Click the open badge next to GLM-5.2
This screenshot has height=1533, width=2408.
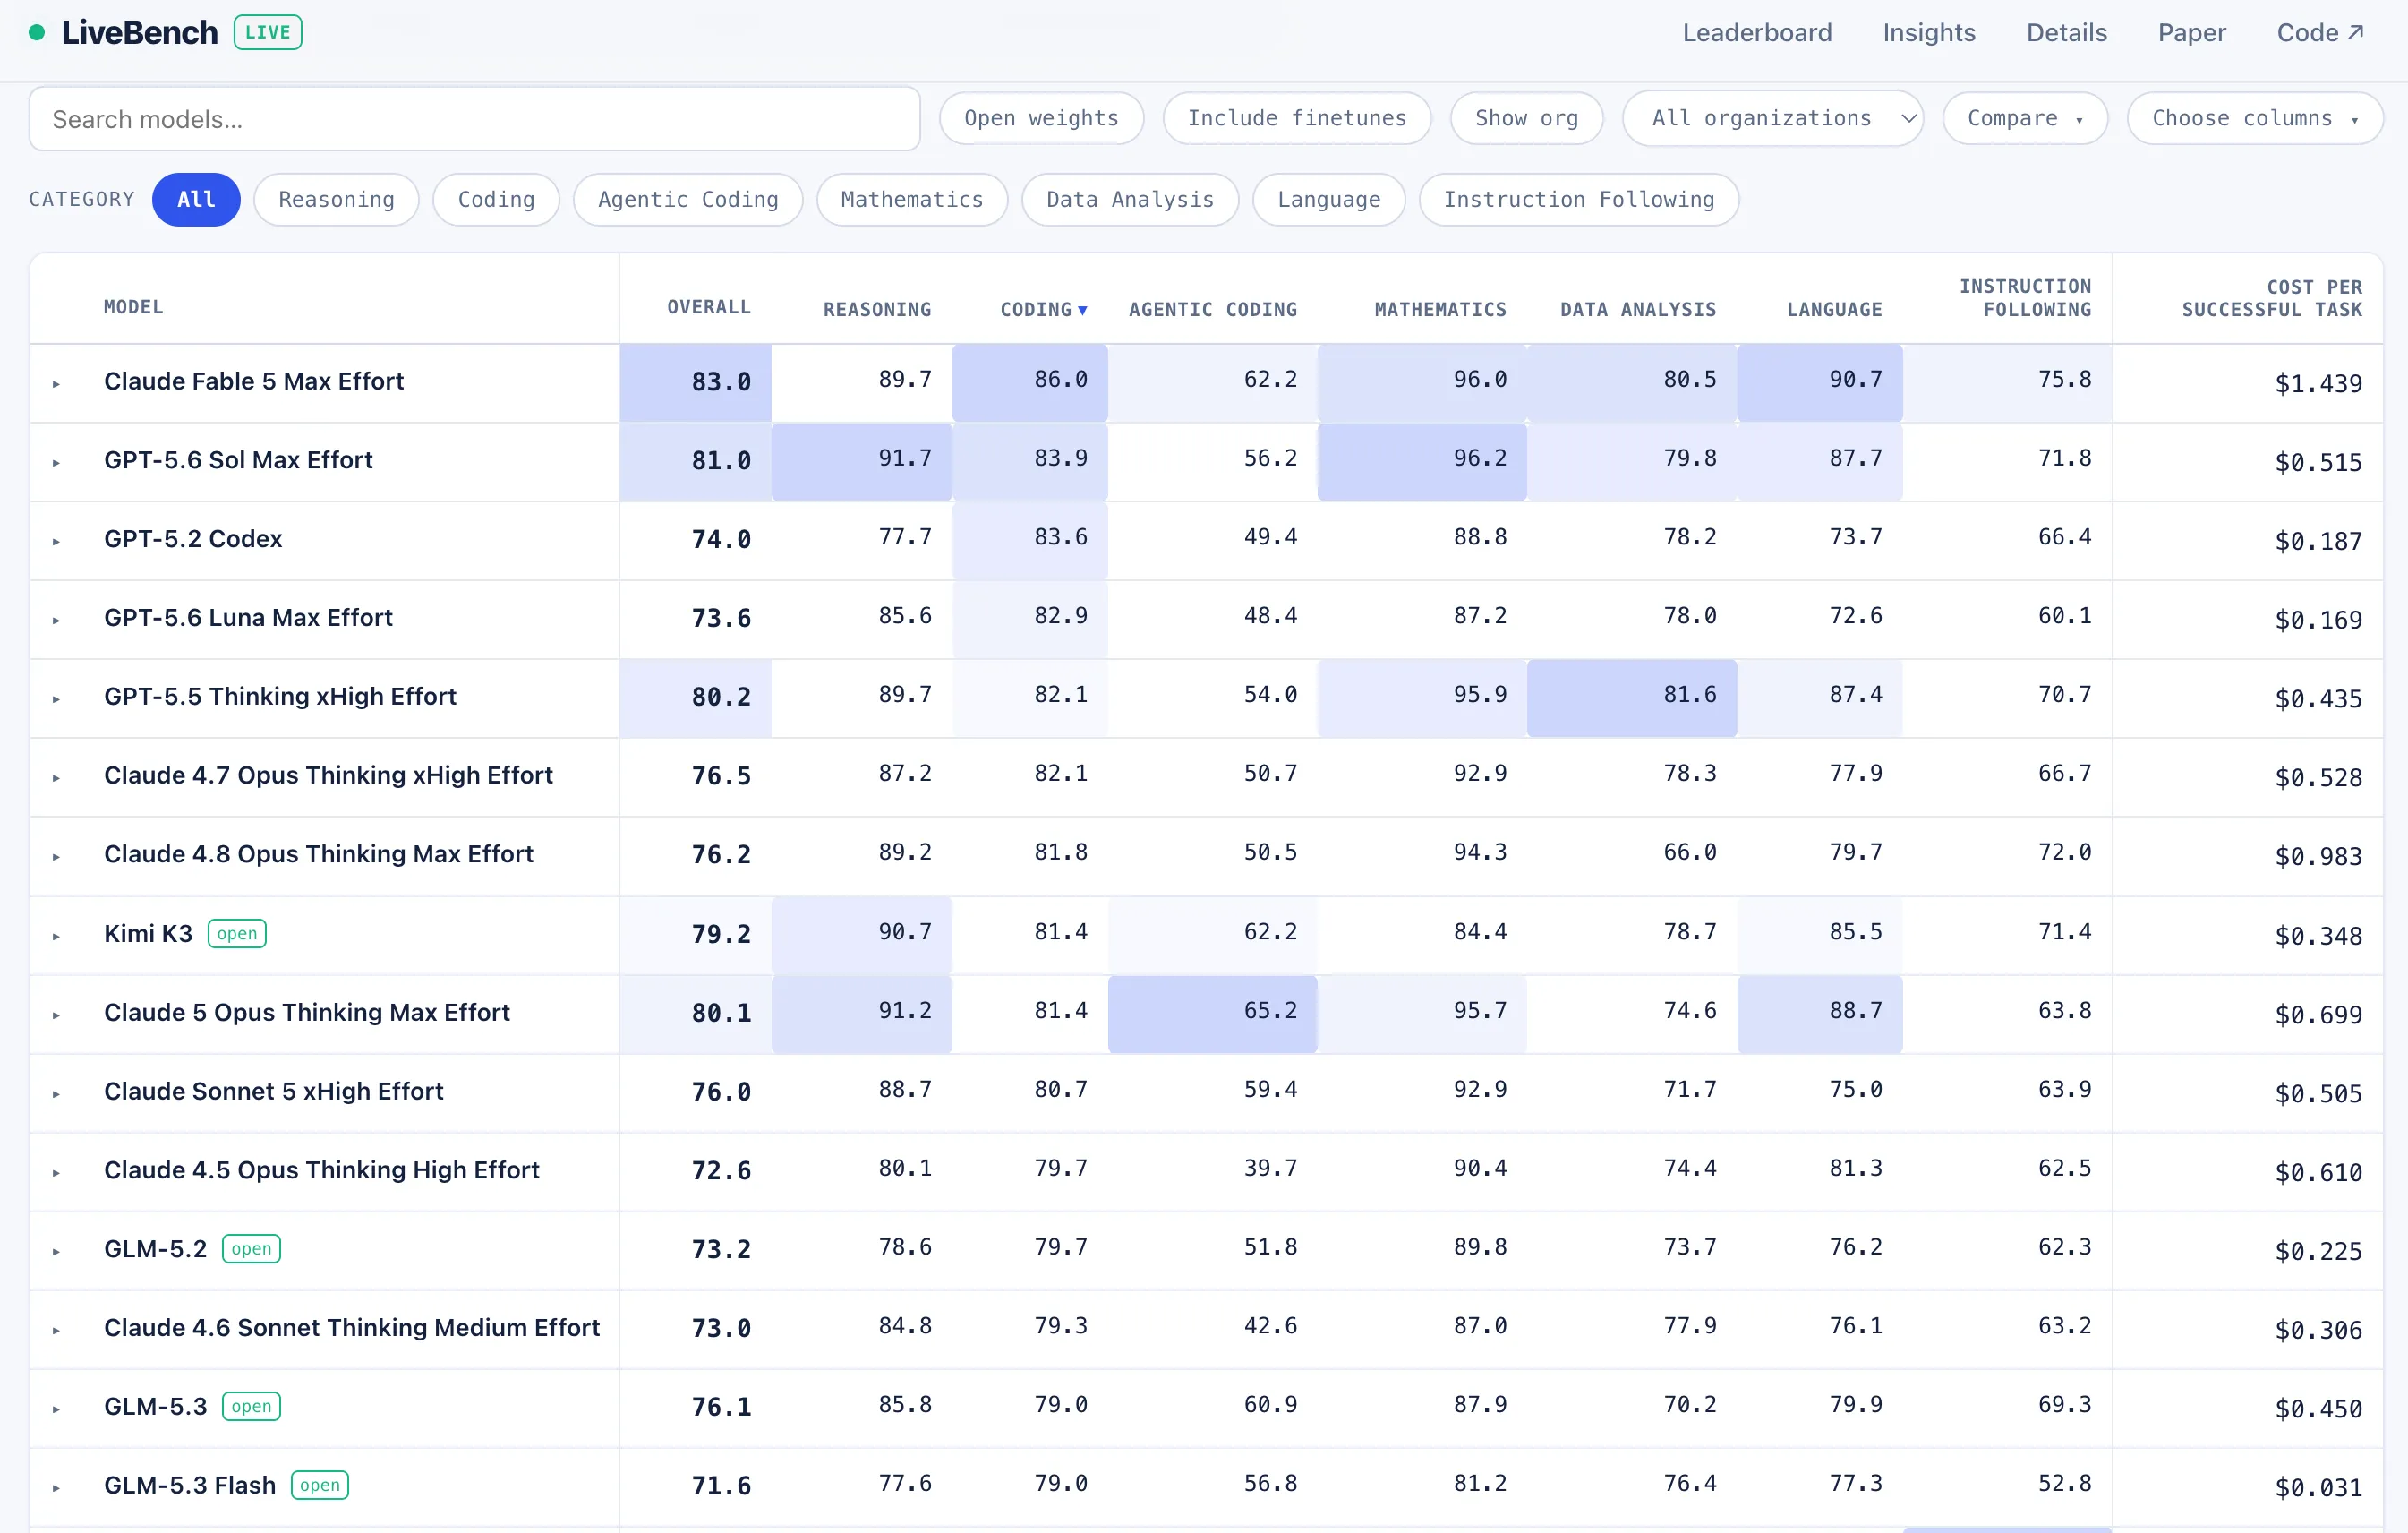pos(251,1249)
